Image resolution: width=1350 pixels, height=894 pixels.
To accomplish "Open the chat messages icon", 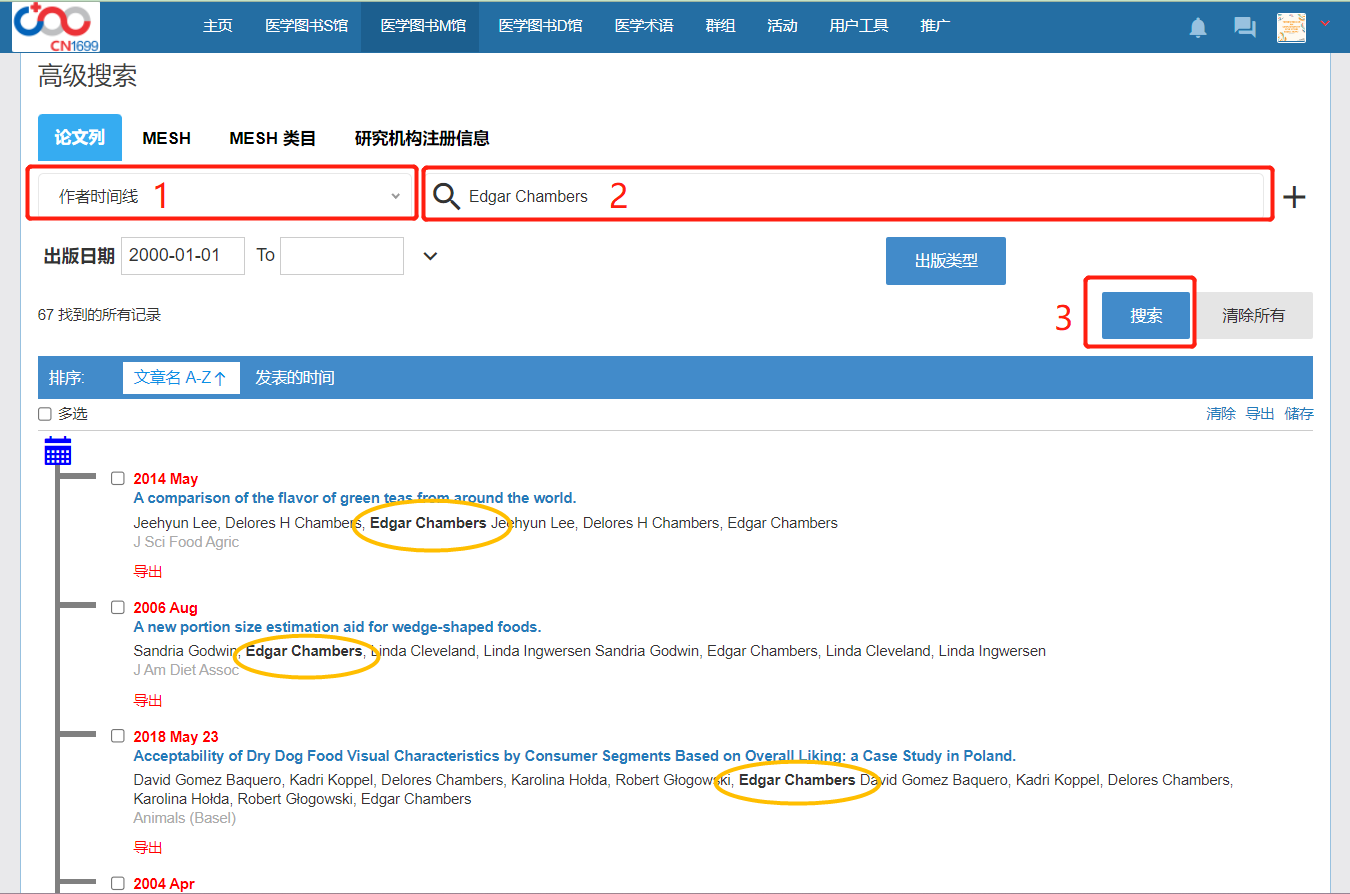I will [1245, 28].
